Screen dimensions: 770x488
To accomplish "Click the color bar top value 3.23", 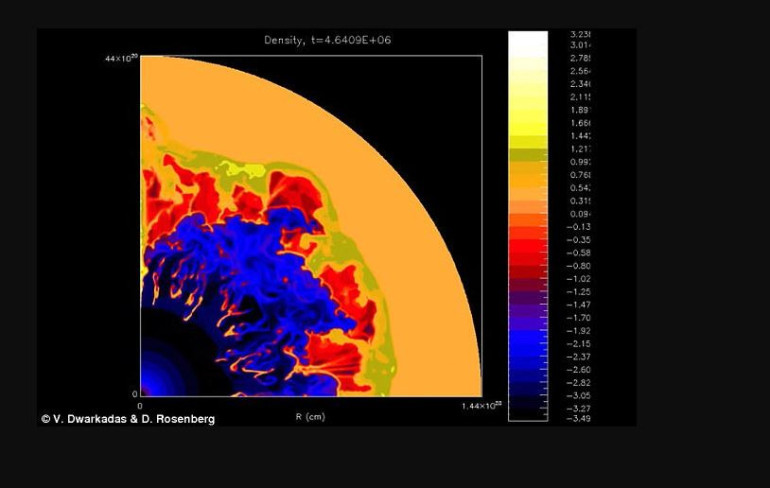I will pos(580,34).
